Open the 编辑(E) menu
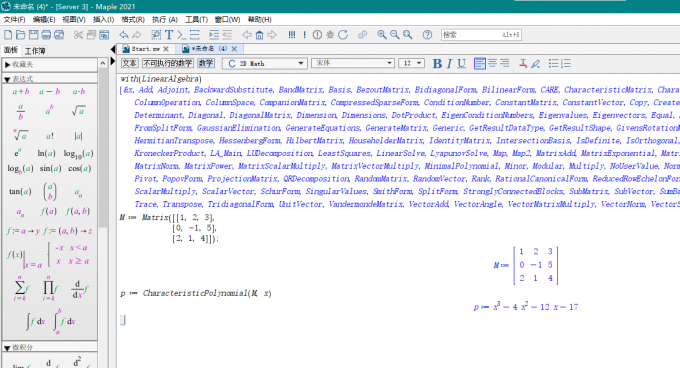 [x=44, y=20]
